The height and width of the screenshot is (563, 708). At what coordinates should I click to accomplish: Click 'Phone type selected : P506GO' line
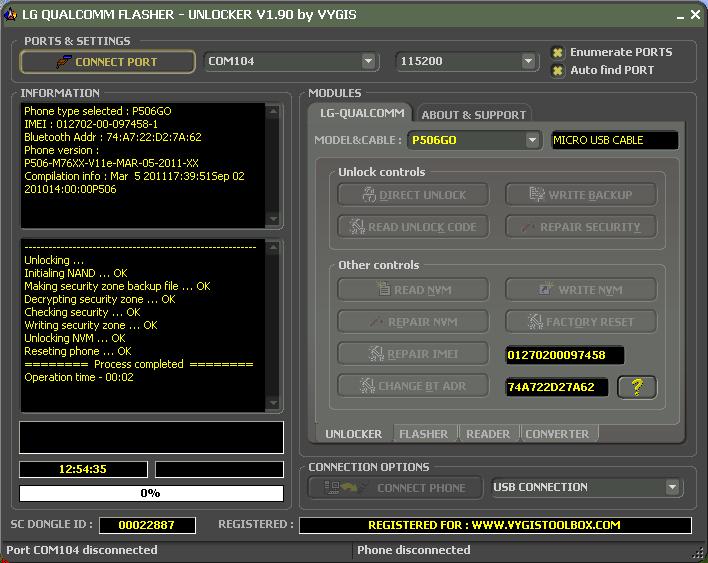pyautogui.click(x=98, y=111)
